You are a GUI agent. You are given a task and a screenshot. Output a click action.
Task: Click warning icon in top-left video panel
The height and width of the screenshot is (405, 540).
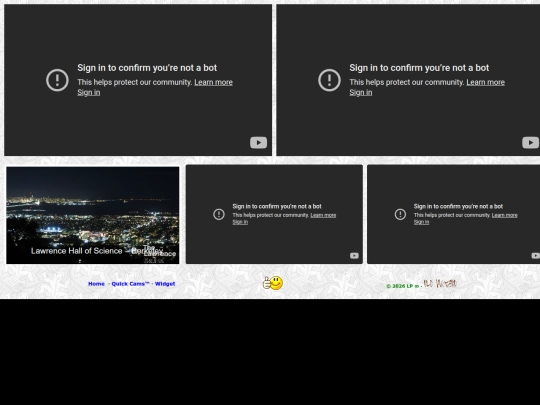pos(57,80)
